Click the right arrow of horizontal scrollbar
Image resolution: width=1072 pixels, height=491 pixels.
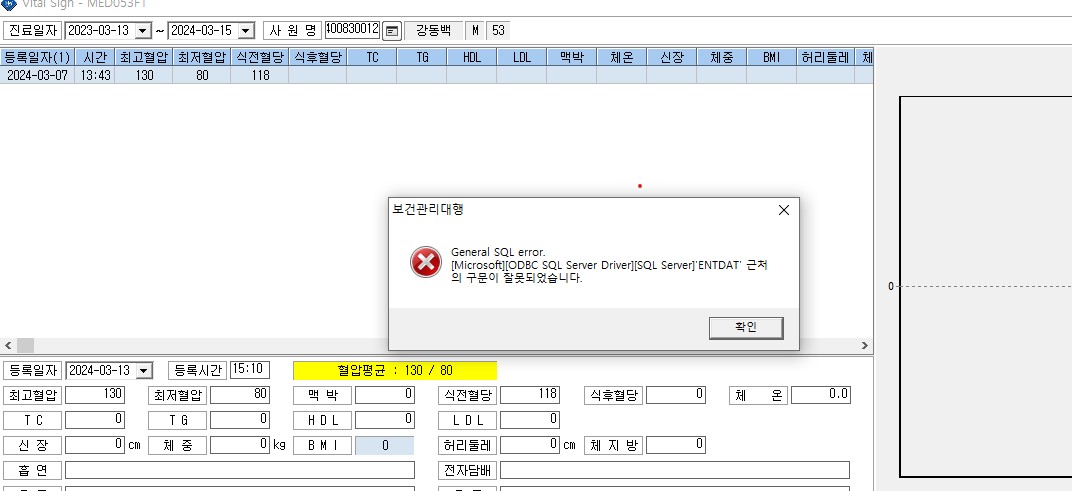(x=865, y=345)
